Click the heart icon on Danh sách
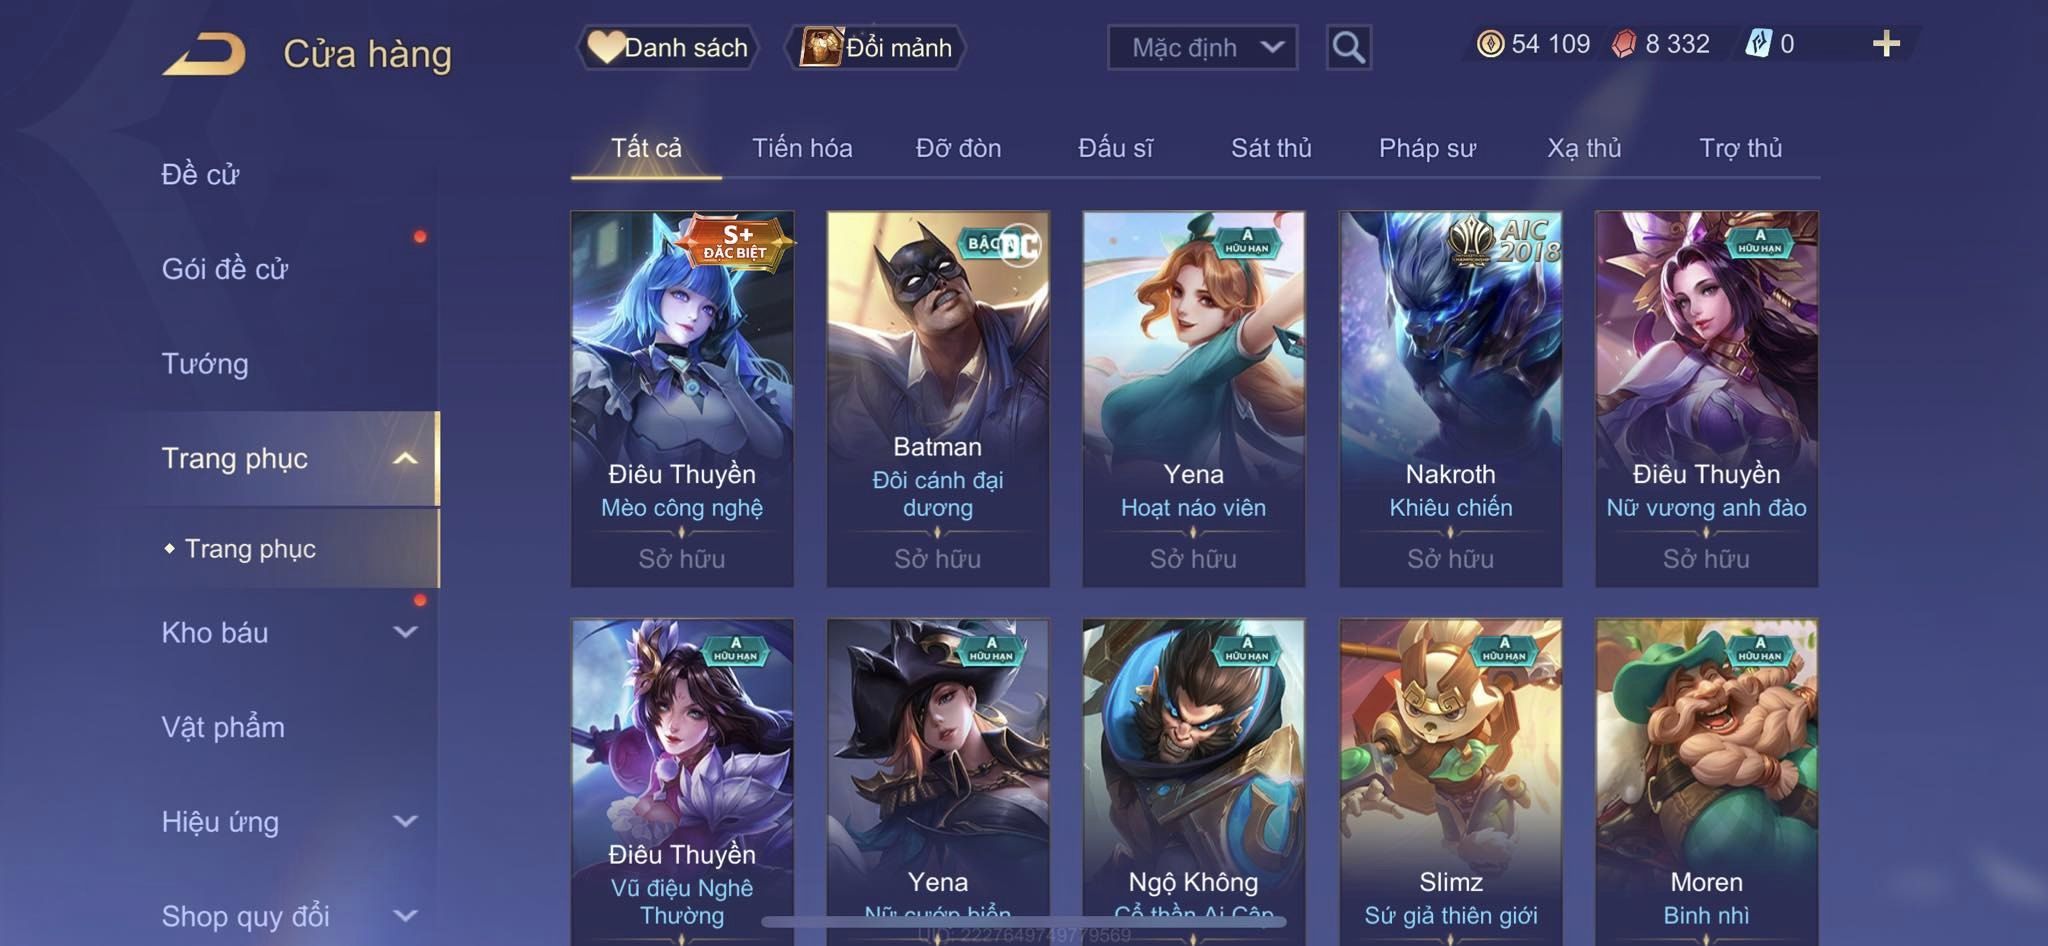This screenshot has width=2048, height=946. [x=604, y=47]
